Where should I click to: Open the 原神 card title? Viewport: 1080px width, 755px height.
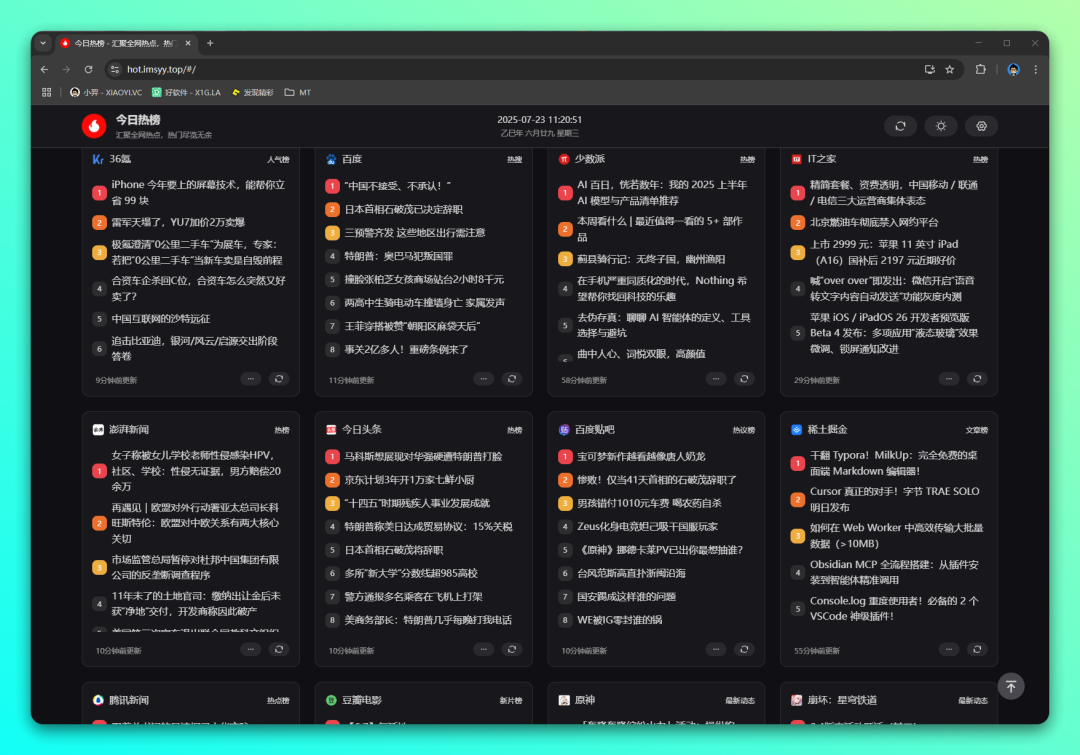click(585, 701)
